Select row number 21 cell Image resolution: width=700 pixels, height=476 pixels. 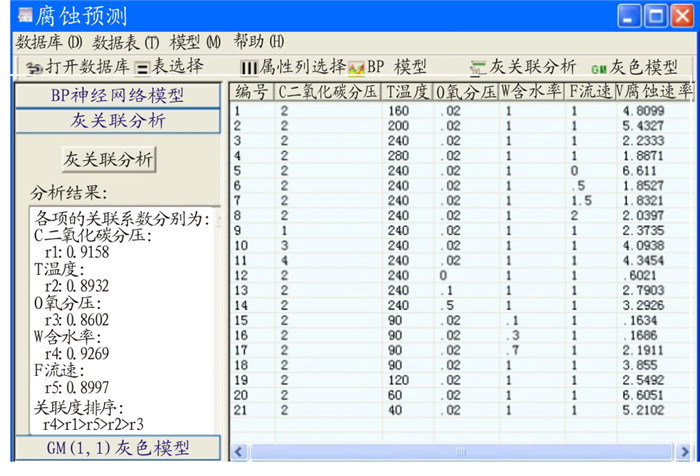pos(240,410)
